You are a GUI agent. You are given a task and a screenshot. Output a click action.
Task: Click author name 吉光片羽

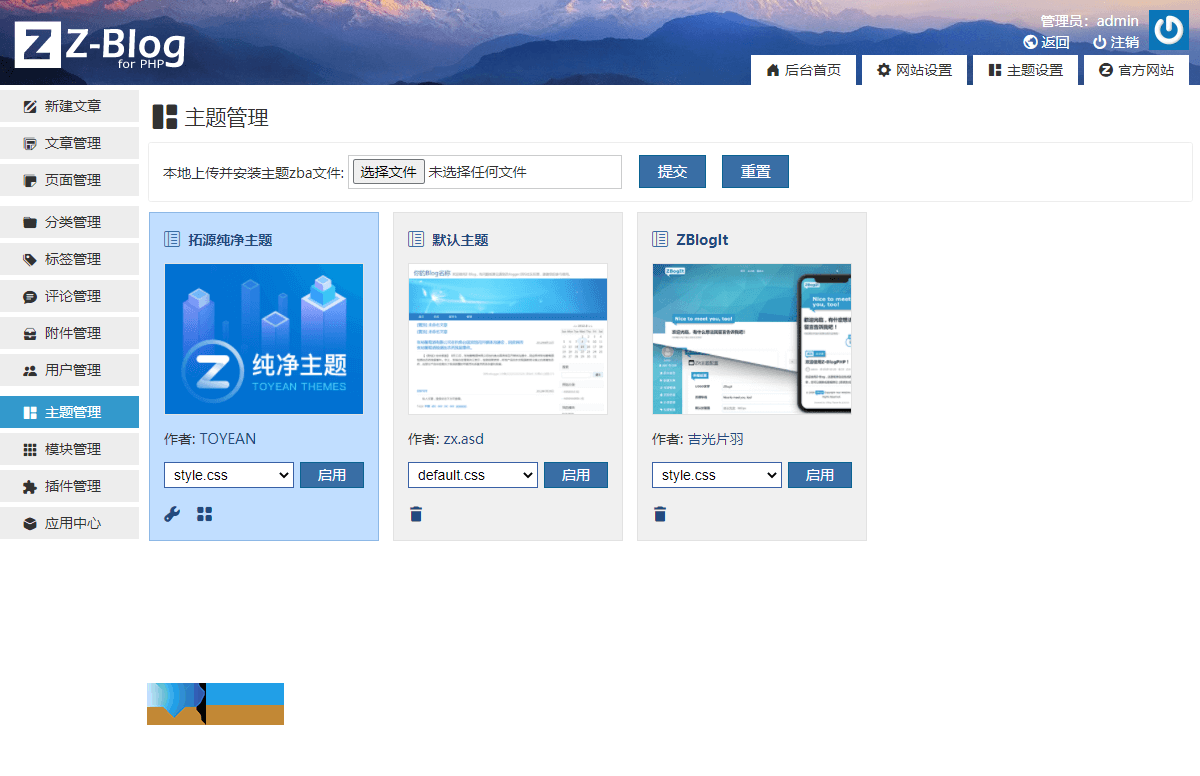pyautogui.click(x=716, y=439)
